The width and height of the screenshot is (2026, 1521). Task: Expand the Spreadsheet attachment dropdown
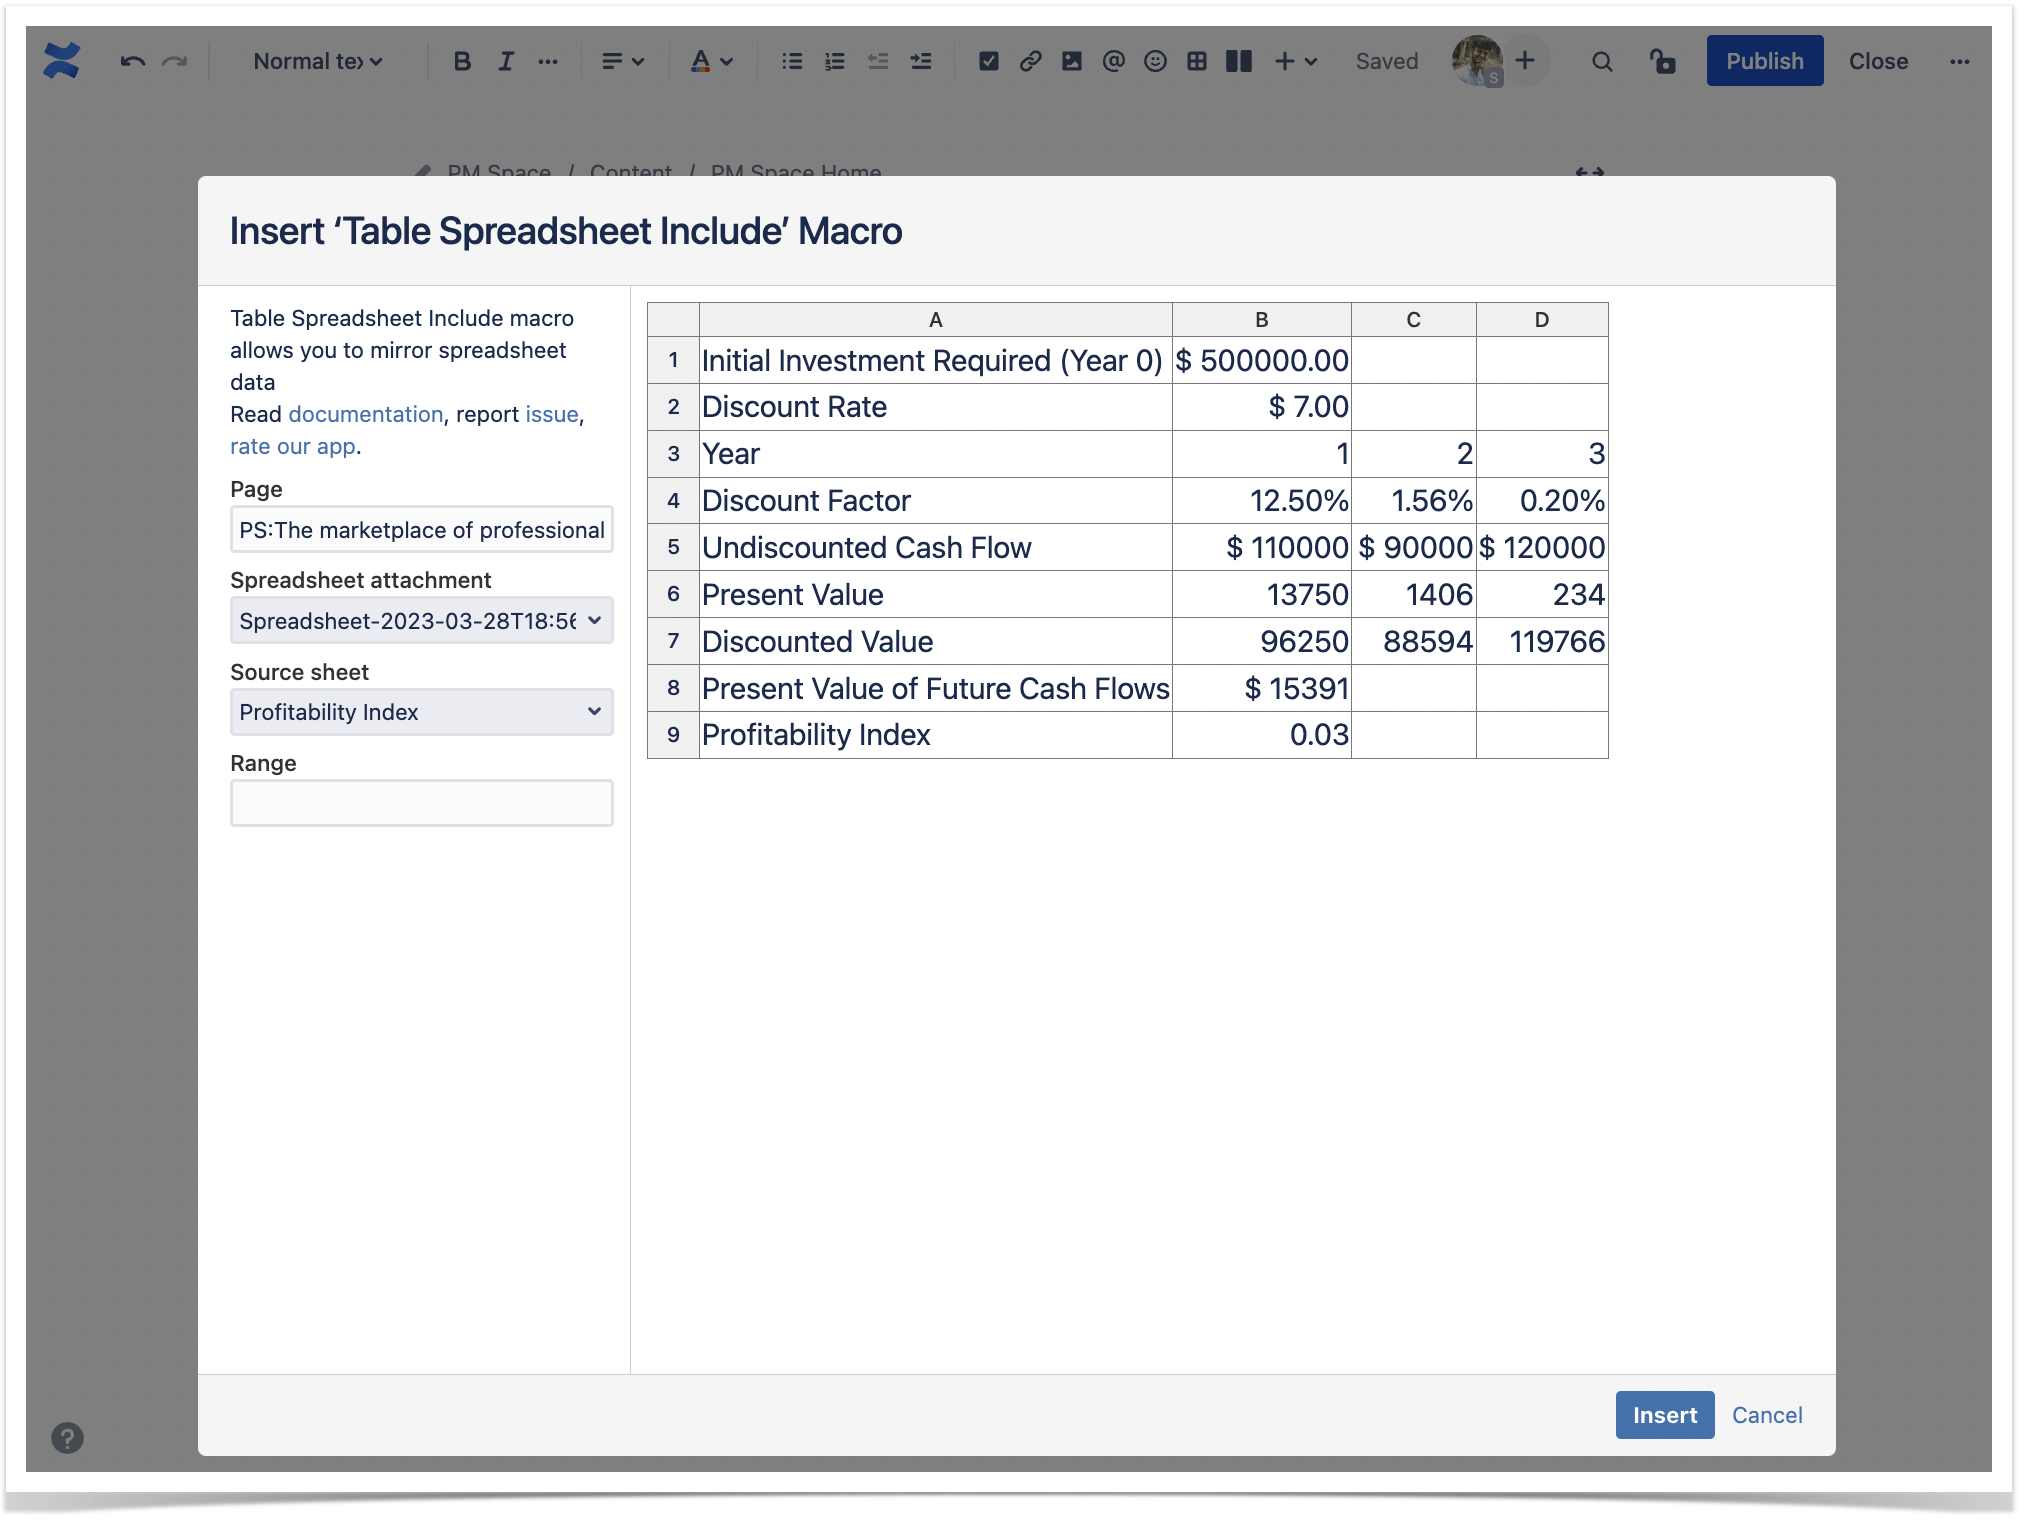[x=422, y=620]
